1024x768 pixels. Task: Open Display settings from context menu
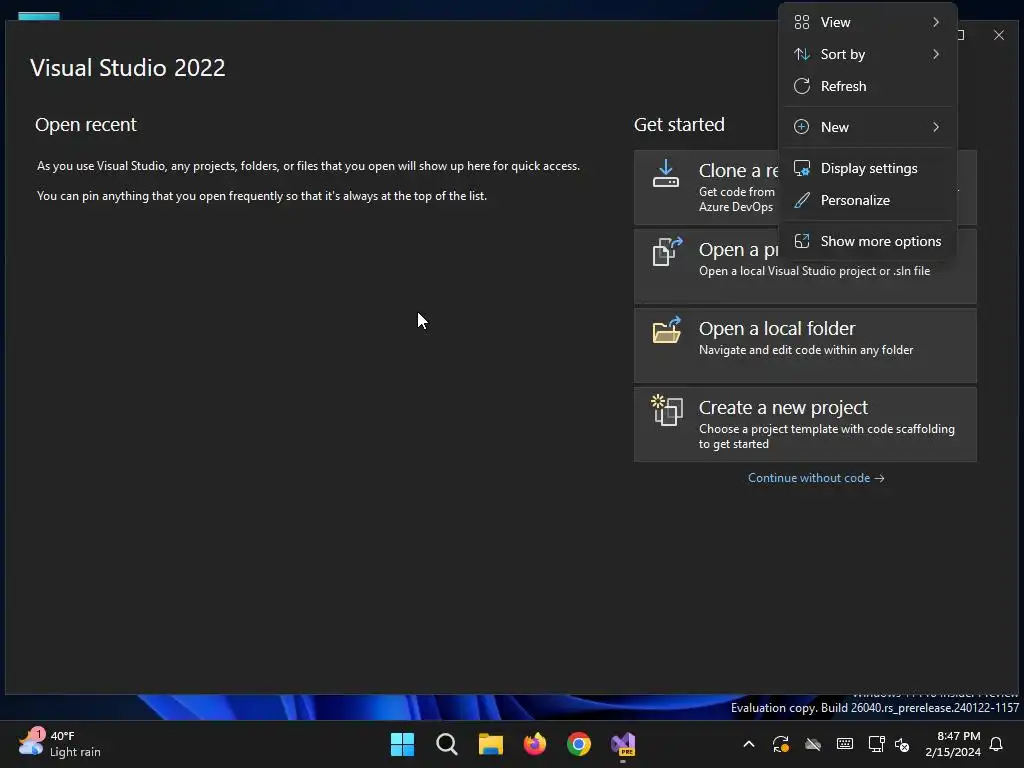coord(868,168)
